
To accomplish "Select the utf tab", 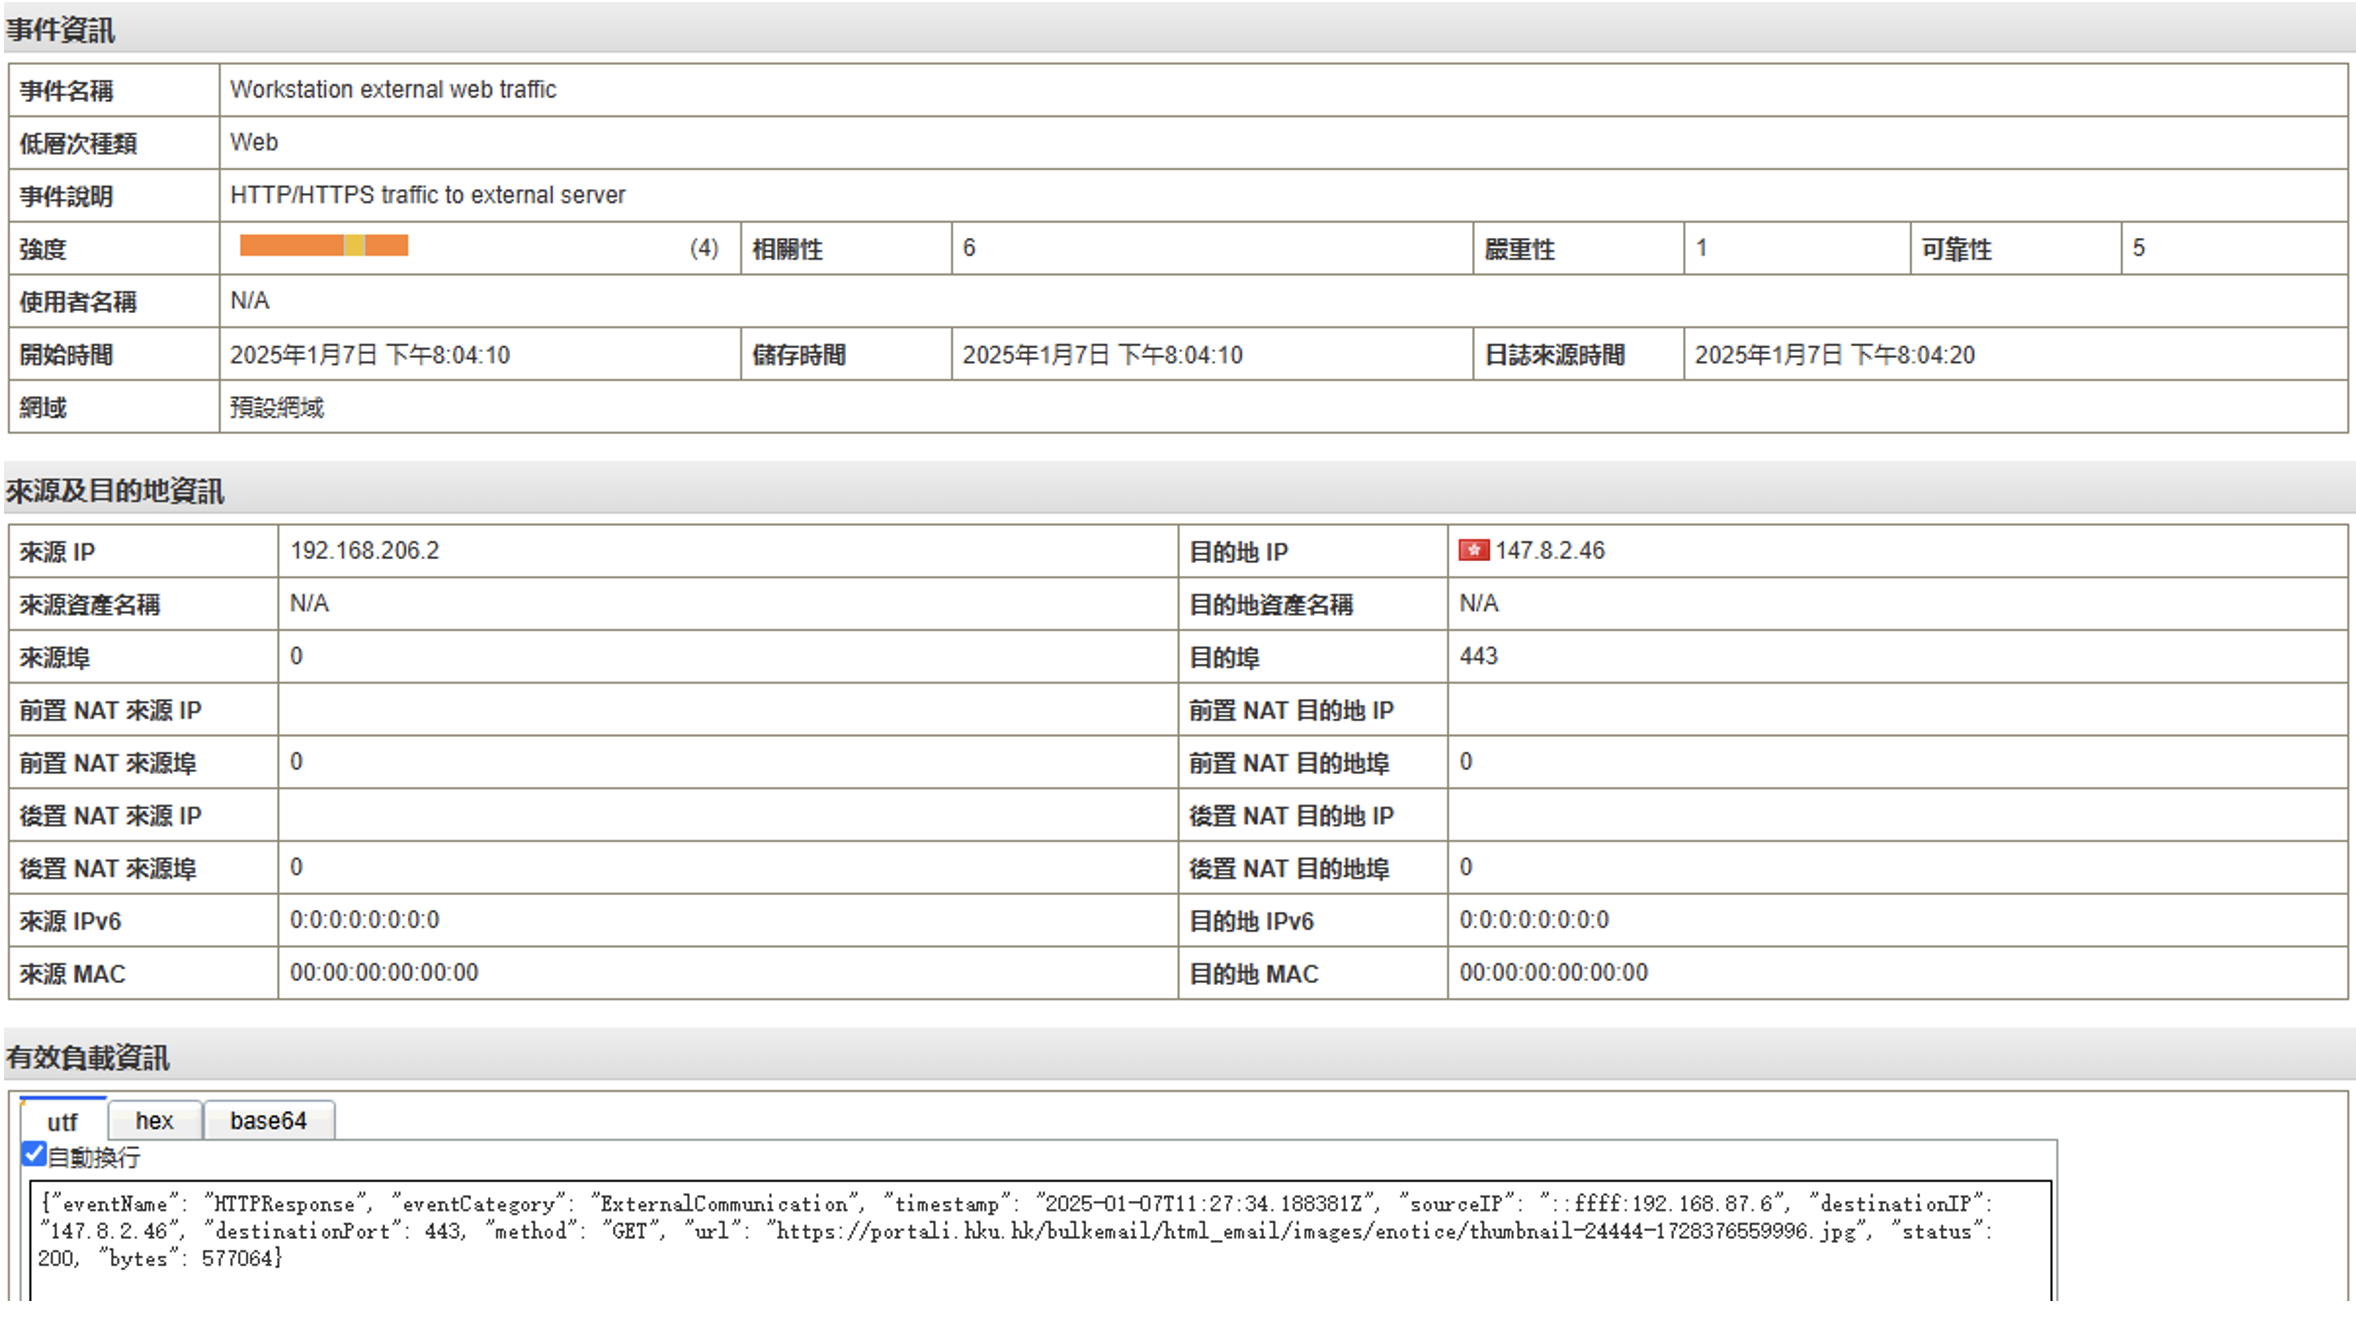I will [x=62, y=1122].
